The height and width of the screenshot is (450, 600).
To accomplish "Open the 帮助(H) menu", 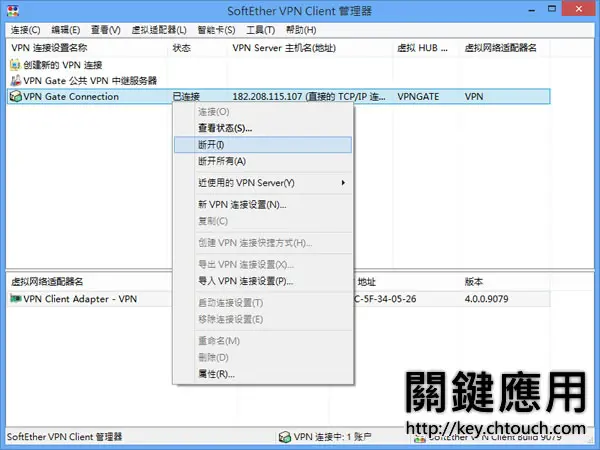I will tap(301, 30).
